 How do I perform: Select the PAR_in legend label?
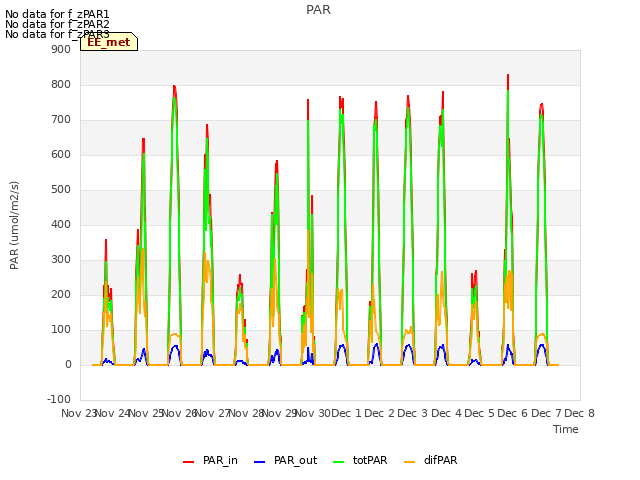[220, 460]
